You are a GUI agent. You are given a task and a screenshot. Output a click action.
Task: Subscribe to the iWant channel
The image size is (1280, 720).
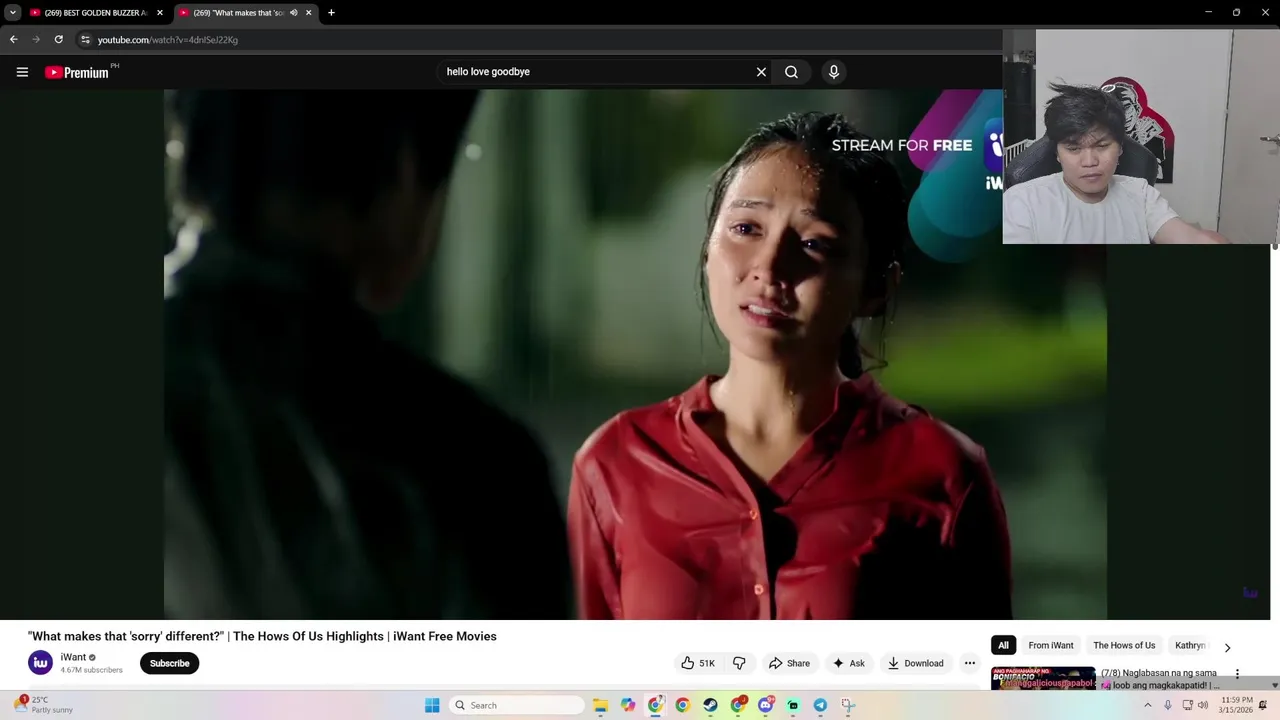pos(169,663)
